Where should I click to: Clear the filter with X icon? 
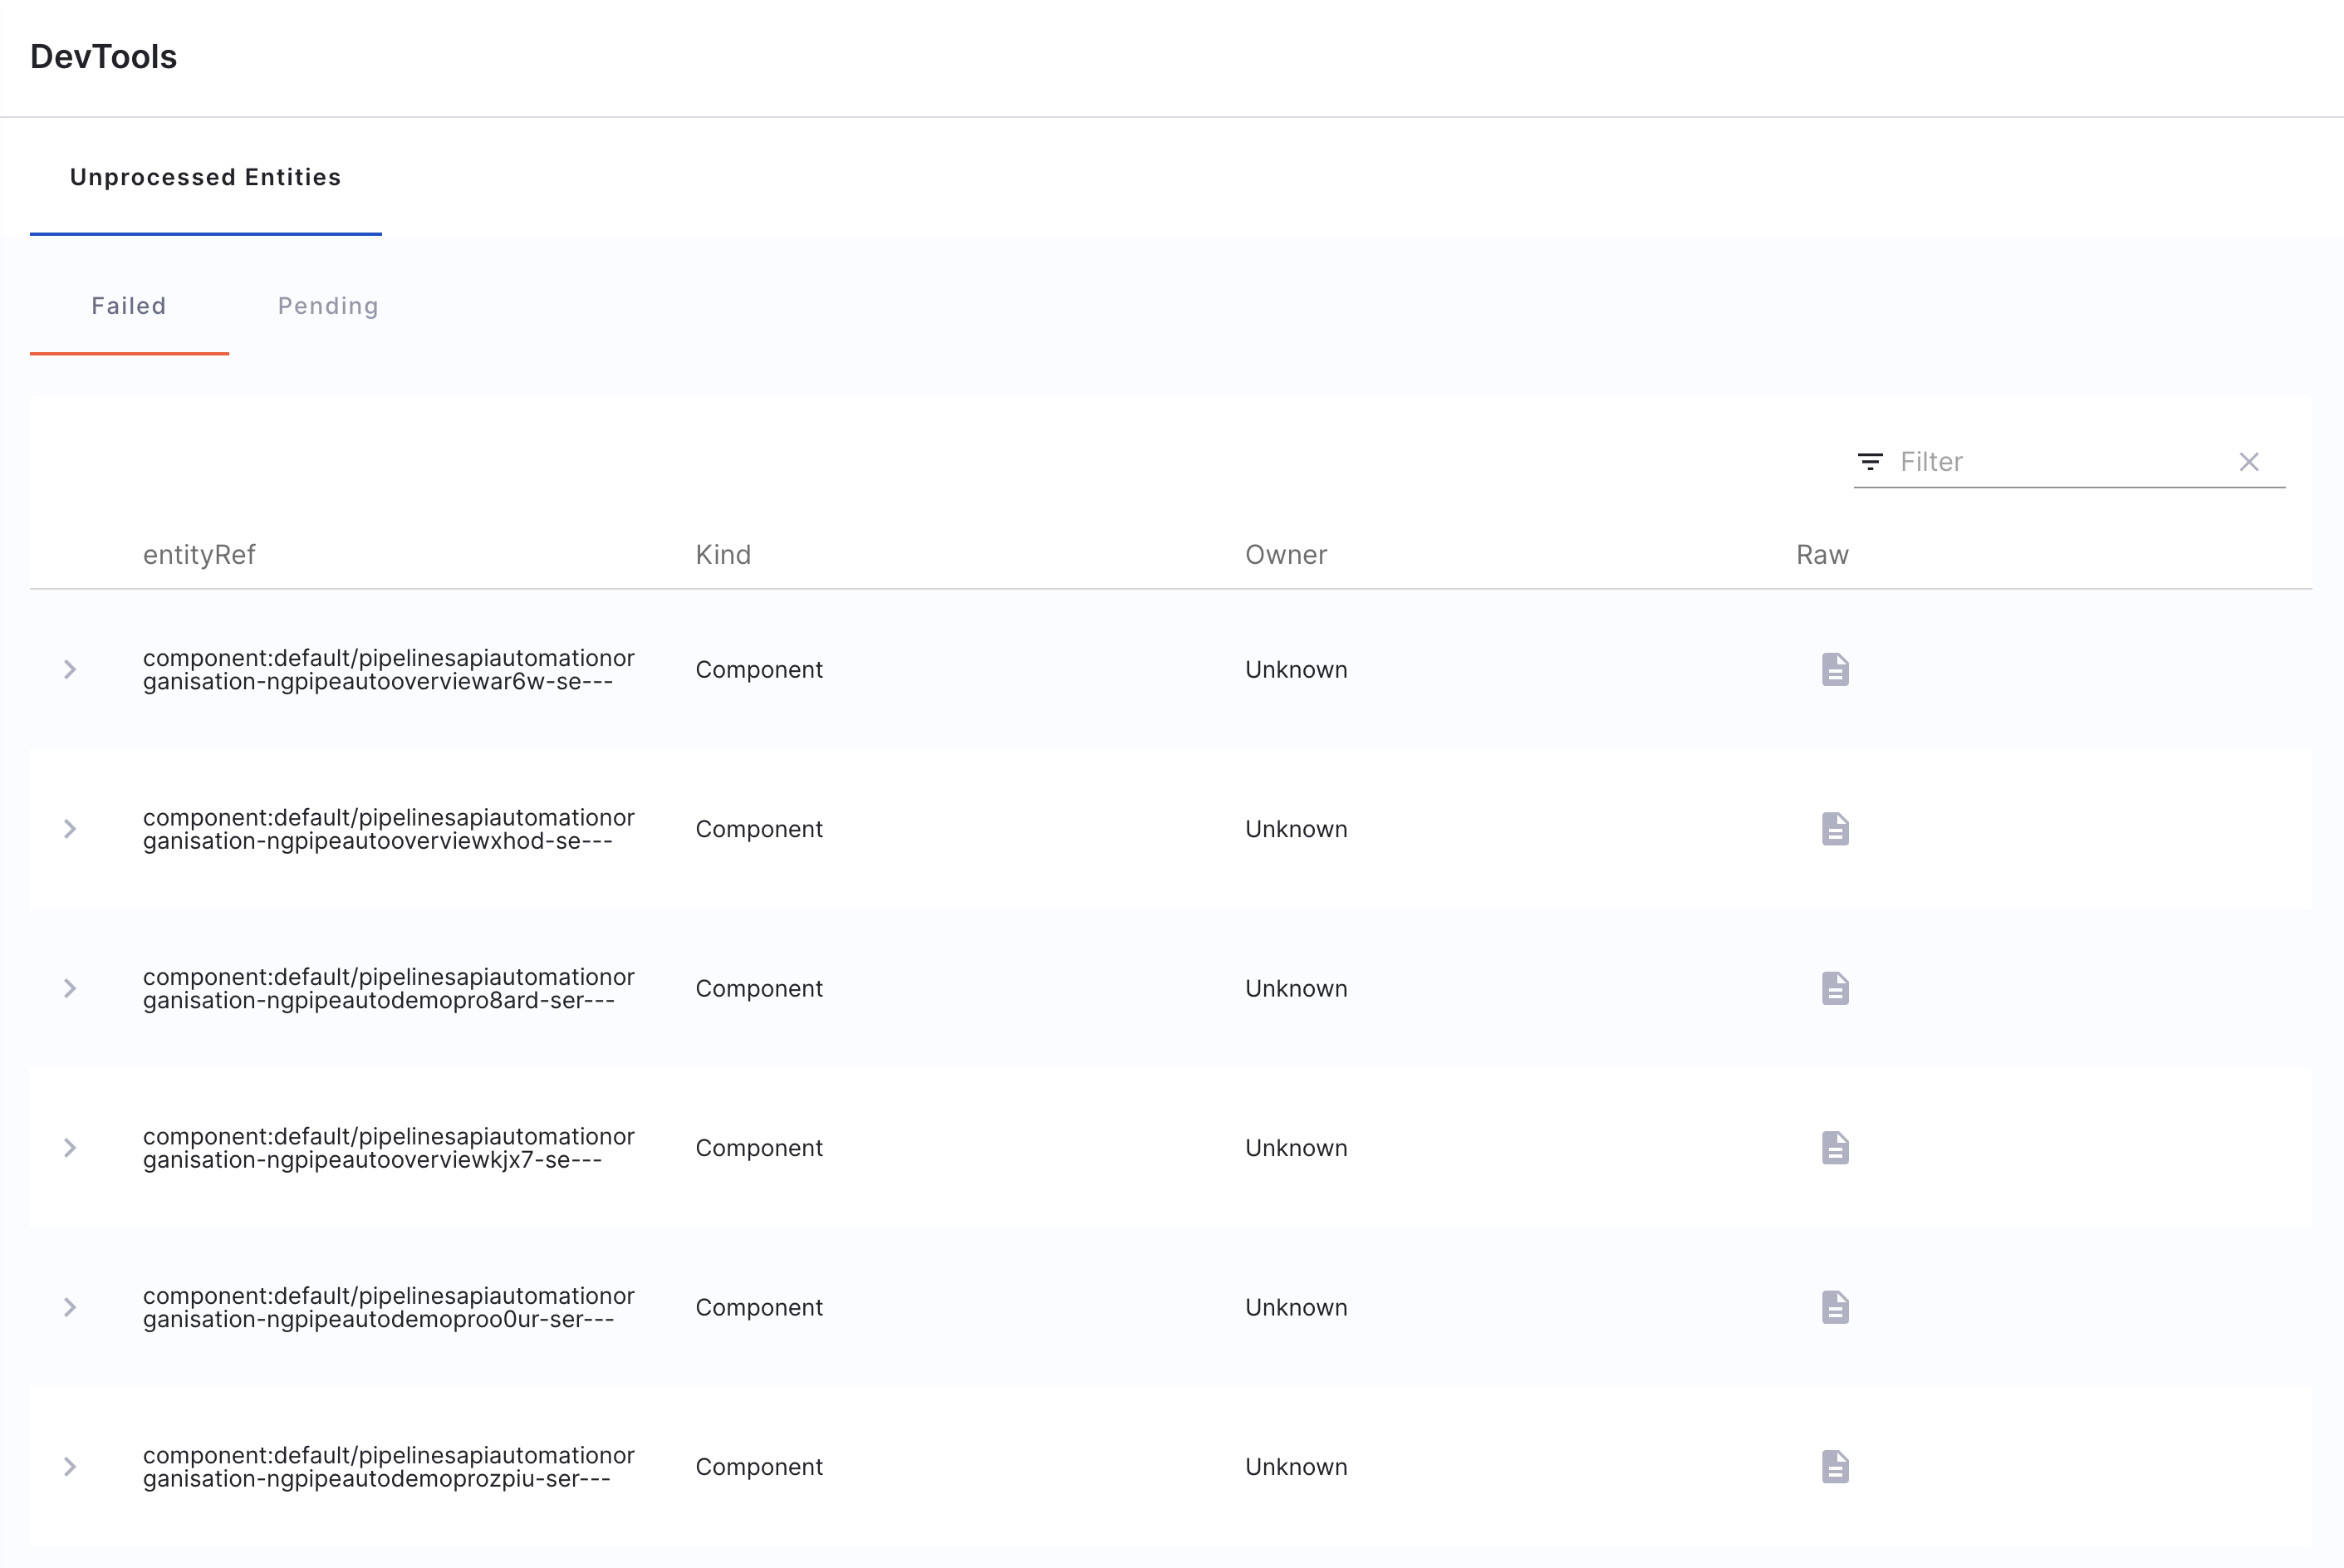[x=2248, y=462]
